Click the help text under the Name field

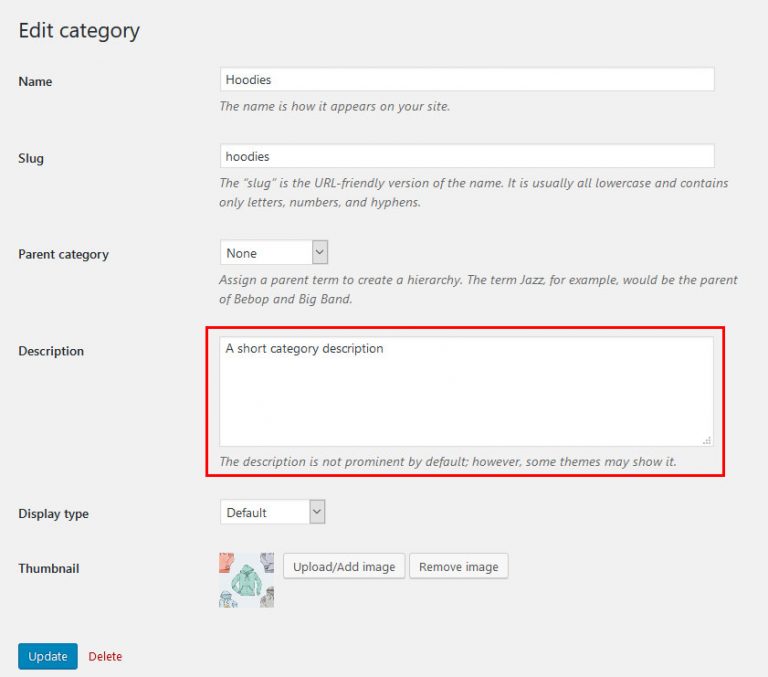point(334,106)
